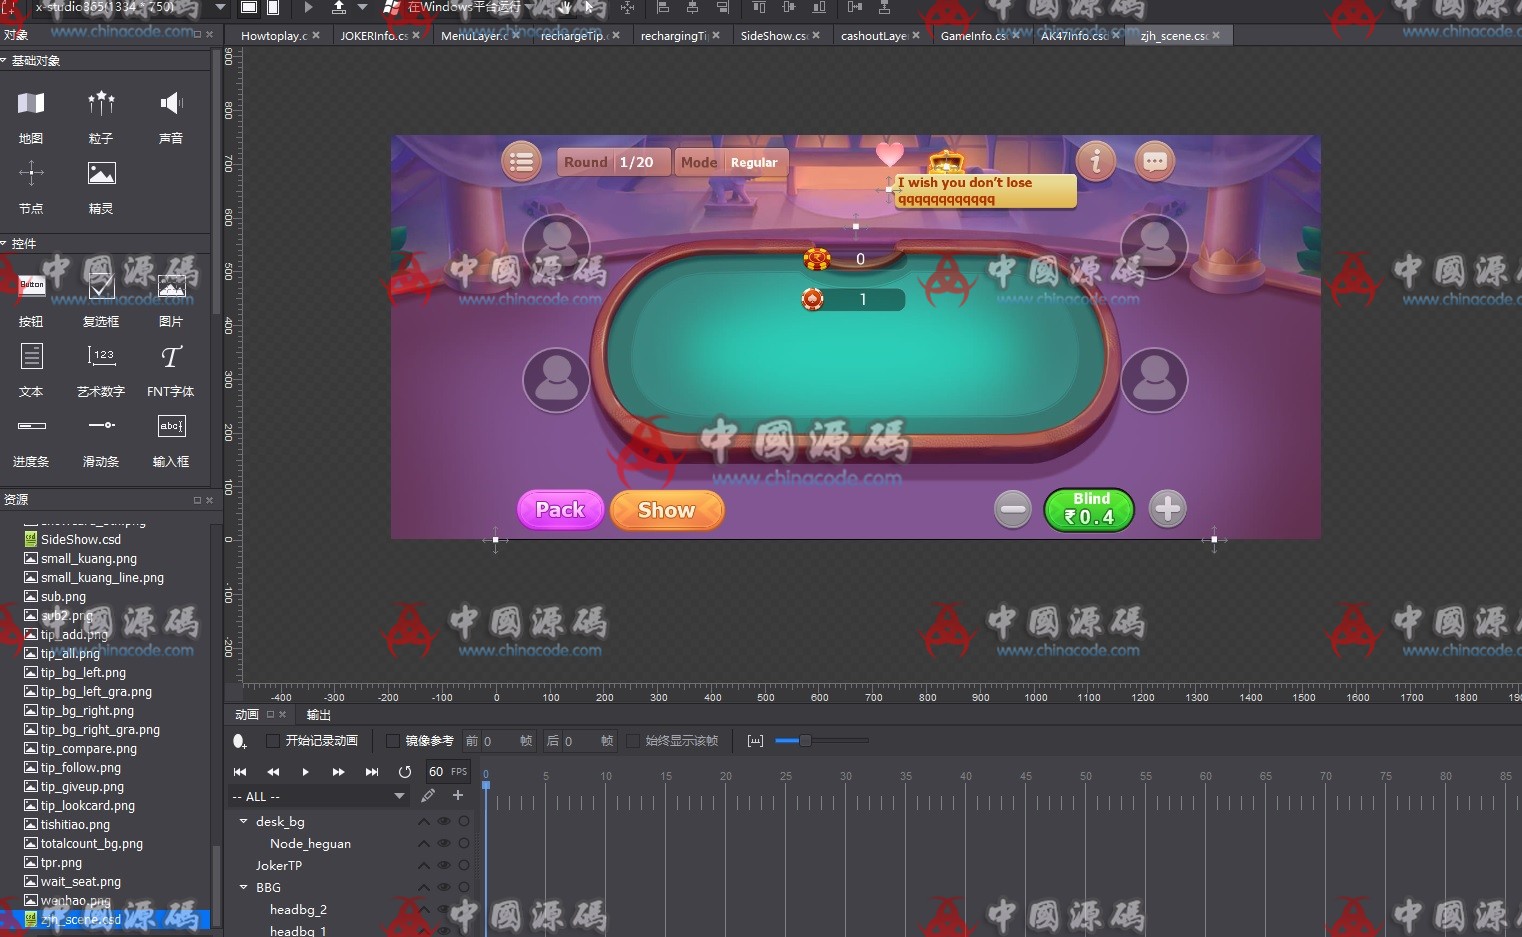Select the 图片 (image) widget icon
The height and width of the screenshot is (937, 1522).
[171, 286]
